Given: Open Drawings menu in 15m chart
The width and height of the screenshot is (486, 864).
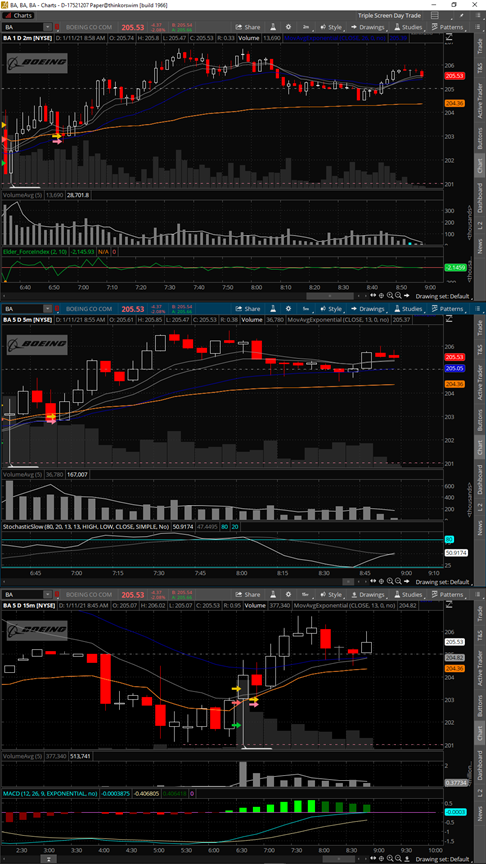Looking at the screenshot, I should click(367, 595).
